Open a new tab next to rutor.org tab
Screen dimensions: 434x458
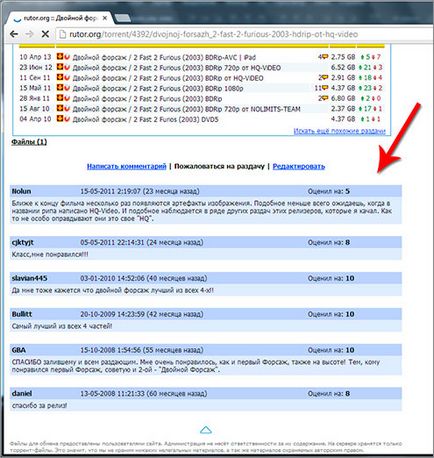pyautogui.click(x=123, y=18)
